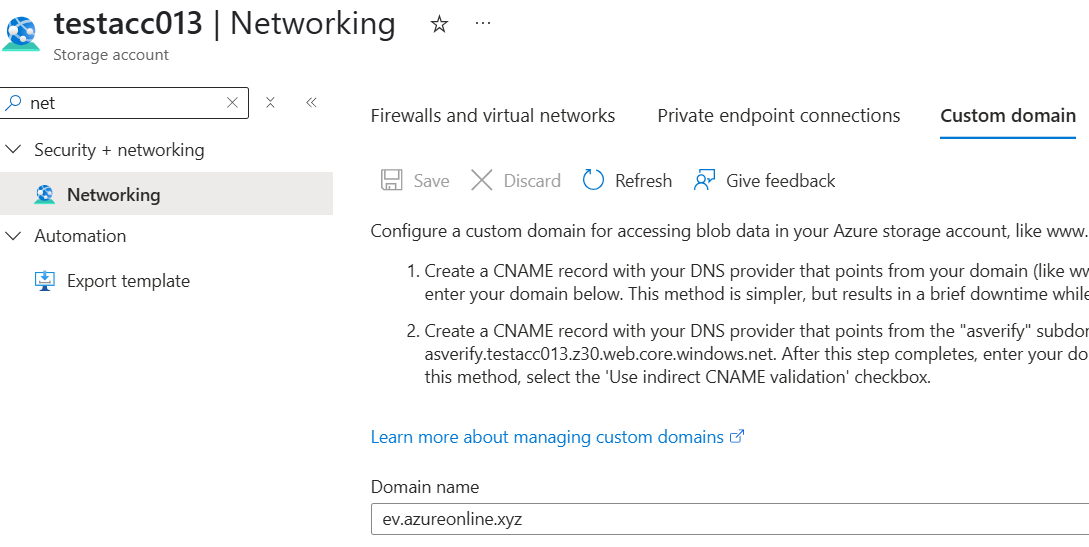The height and width of the screenshot is (547, 1089).
Task: Collapse the sidebar with double chevron
Action: [311, 103]
